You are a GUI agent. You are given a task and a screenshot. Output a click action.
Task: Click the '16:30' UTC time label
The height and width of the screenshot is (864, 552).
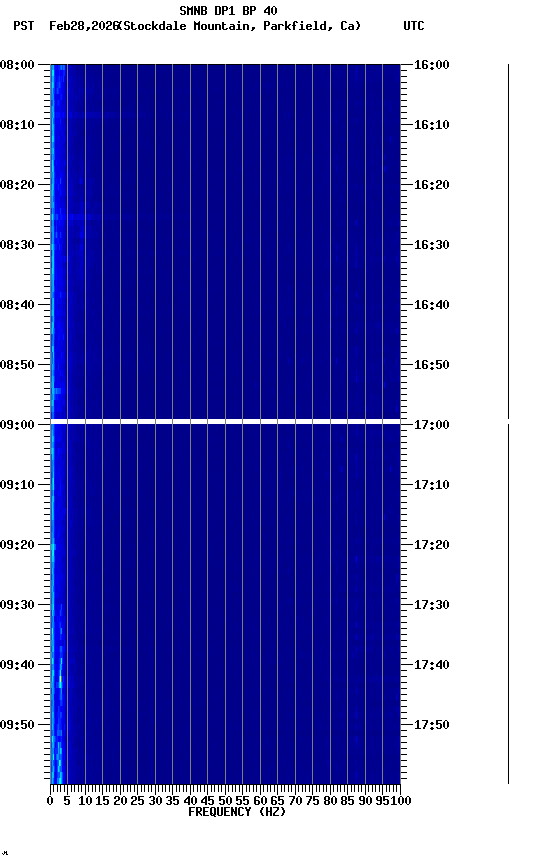[x=432, y=245]
